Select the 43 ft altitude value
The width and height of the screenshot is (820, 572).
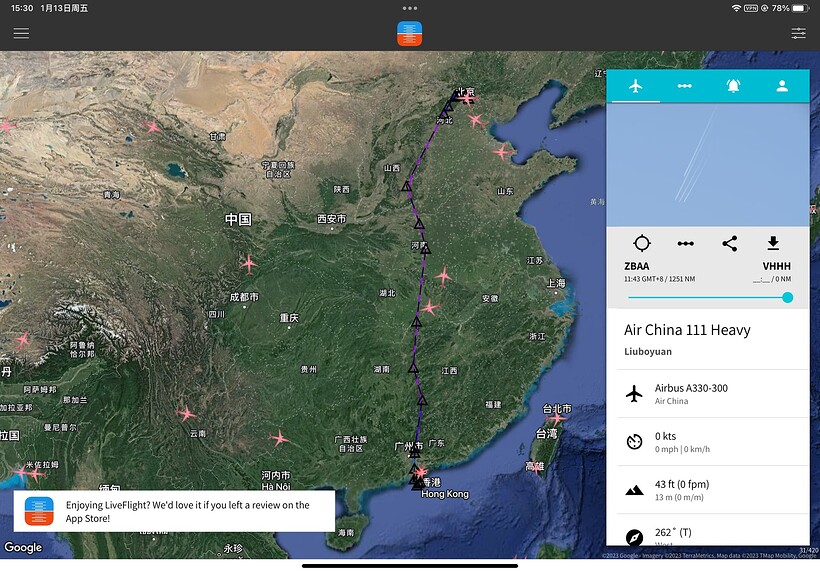pyautogui.click(x=682, y=484)
